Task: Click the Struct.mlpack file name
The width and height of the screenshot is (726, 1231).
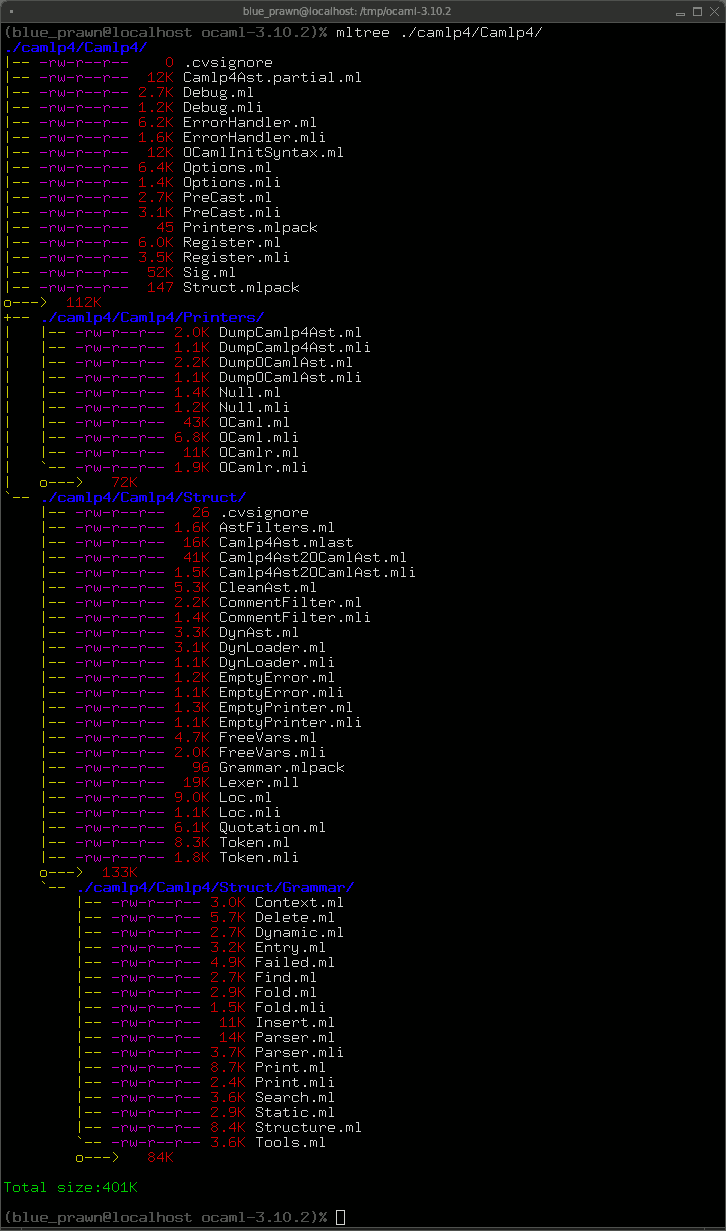Action: 241,287
